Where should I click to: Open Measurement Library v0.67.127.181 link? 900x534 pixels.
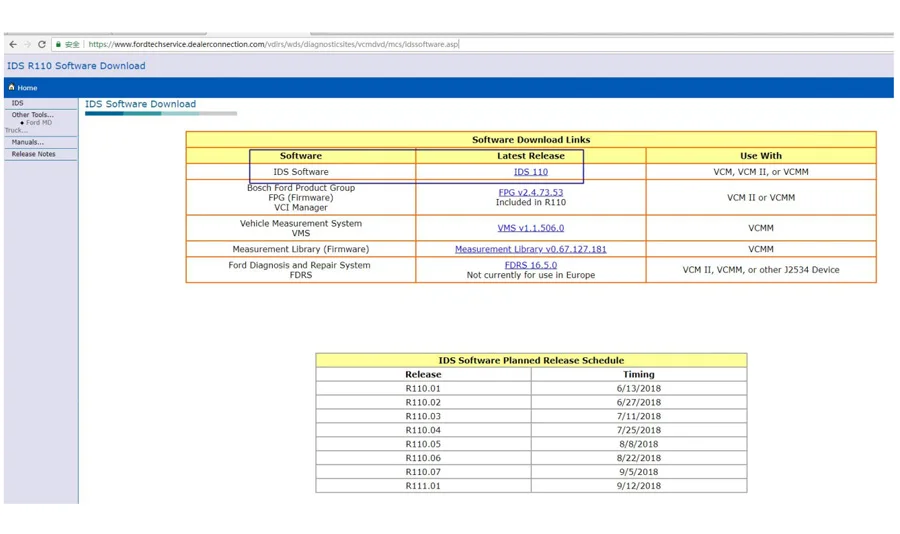pyautogui.click(x=530, y=249)
